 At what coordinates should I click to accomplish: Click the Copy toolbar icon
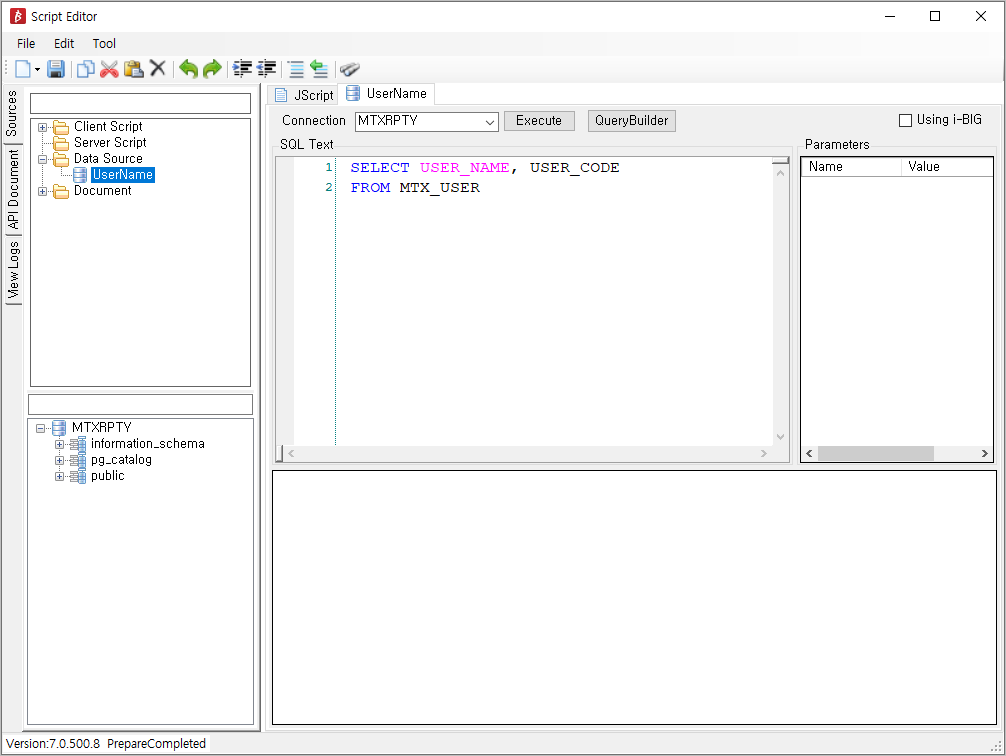[x=85, y=69]
